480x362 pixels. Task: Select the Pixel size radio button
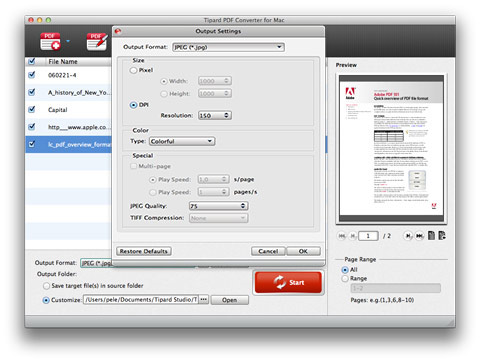[x=133, y=70]
